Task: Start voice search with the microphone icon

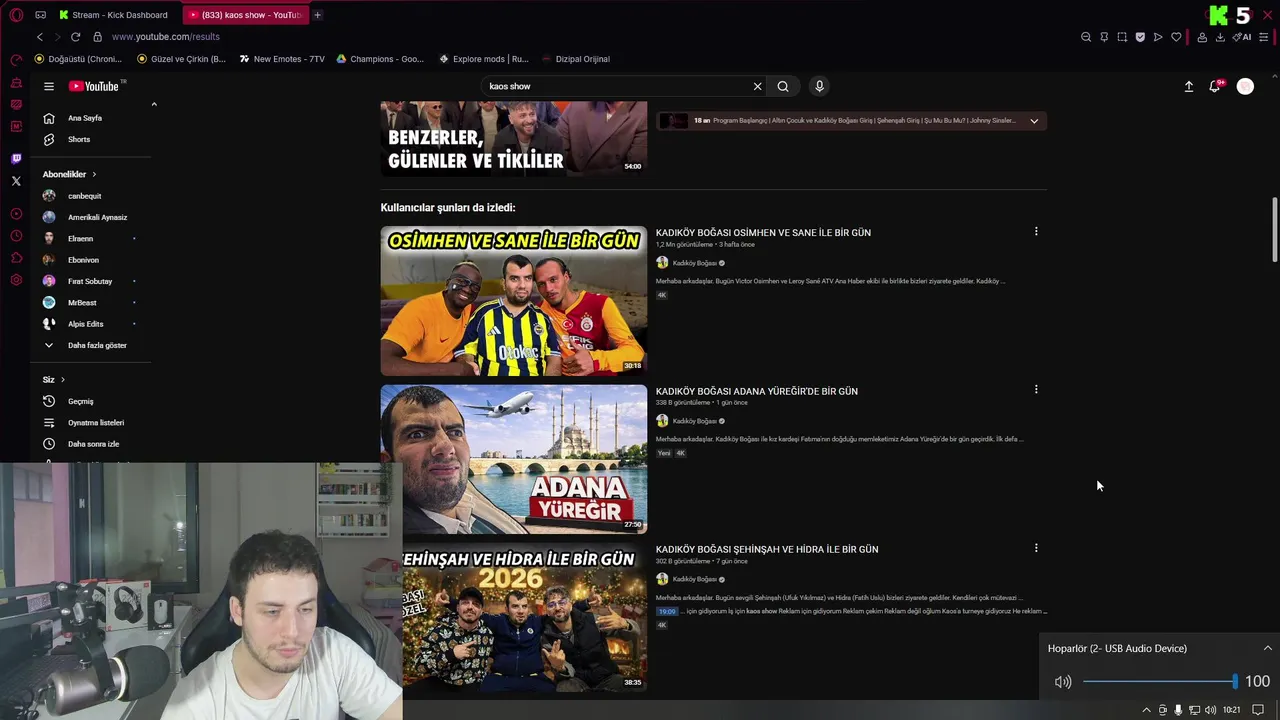Action: pos(819,86)
